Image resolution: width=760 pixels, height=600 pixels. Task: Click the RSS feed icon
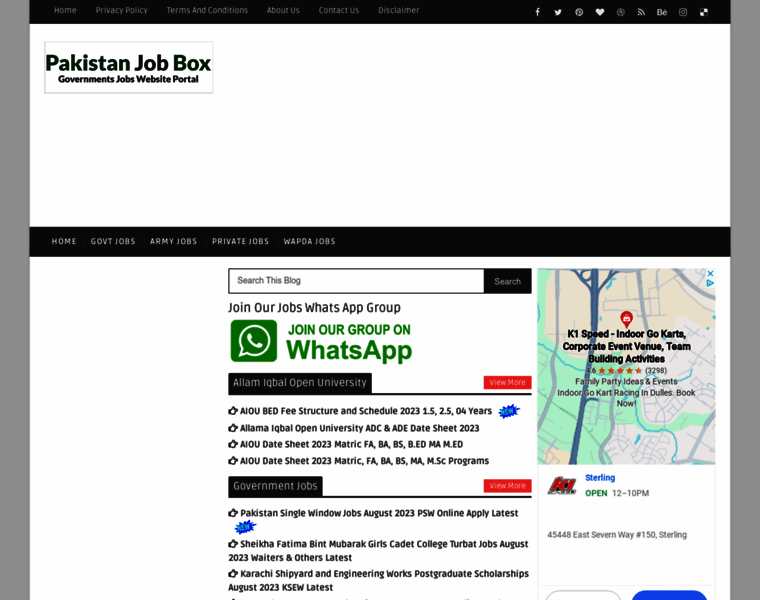coord(641,12)
